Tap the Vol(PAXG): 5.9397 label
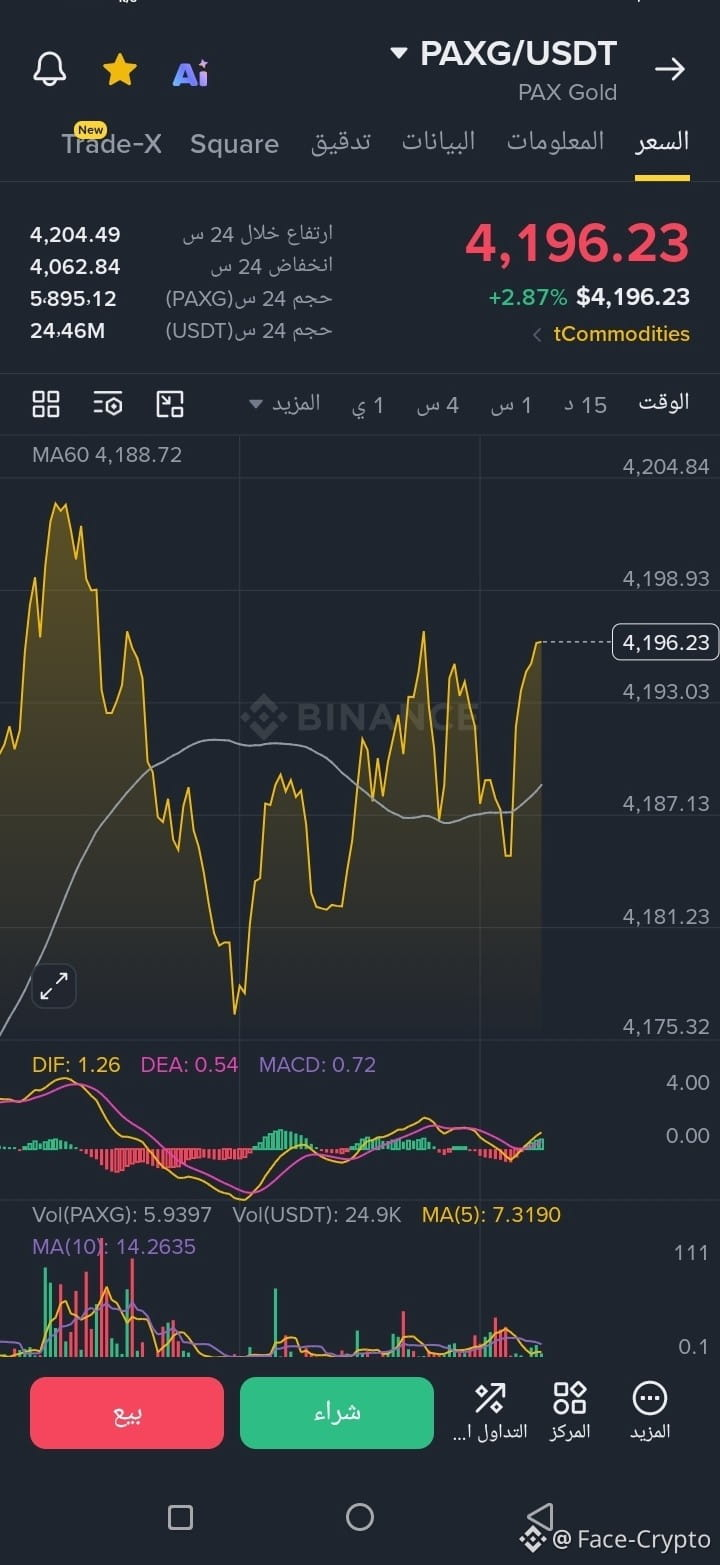Image resolution: width=720 pixels, height=1565 pixels. (x=122, y=1215)
